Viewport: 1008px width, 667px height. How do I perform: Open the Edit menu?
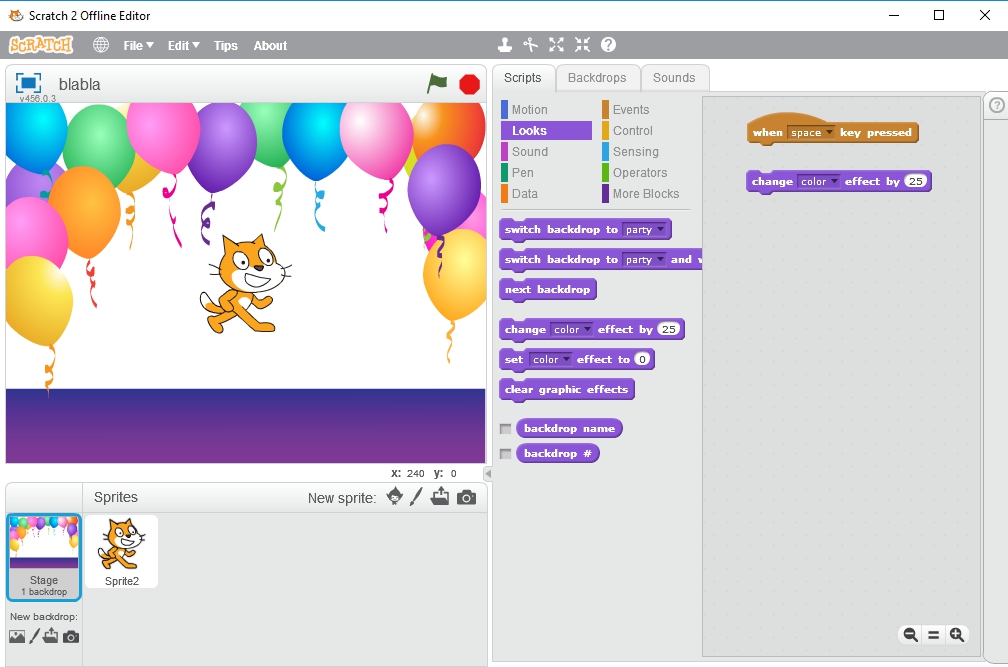pyautogui.click(x=183, y=46)
